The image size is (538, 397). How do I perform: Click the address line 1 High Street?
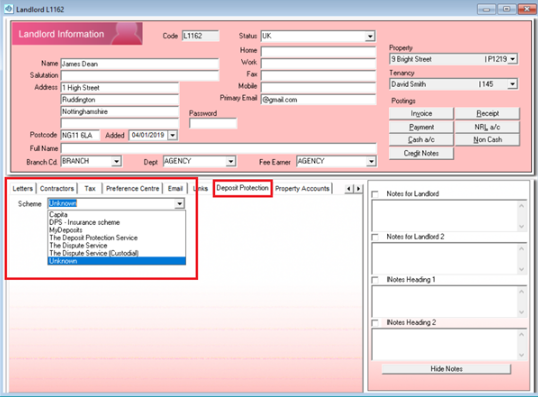(120, 88)
